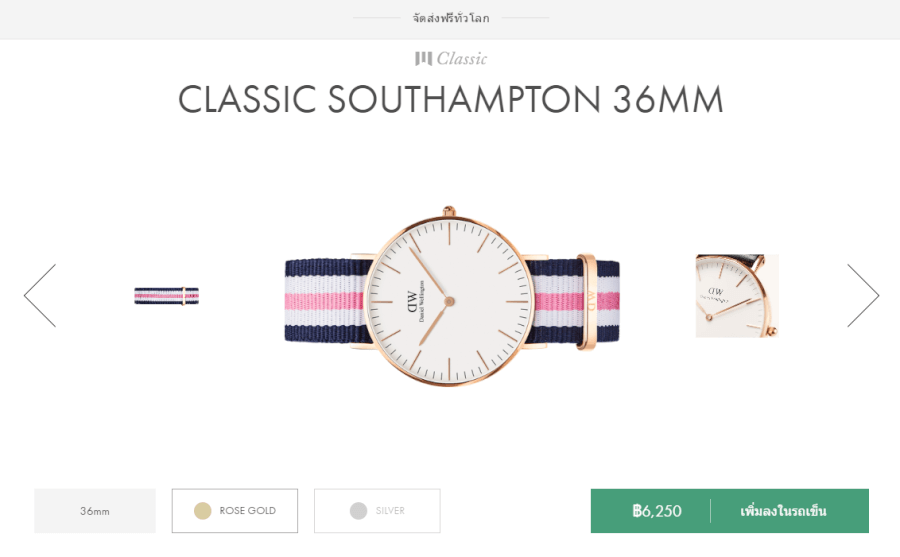Screen dimensions: 900x557
Task: Click the DW logo on the watch dial
Action: click(x=410, y=300)
